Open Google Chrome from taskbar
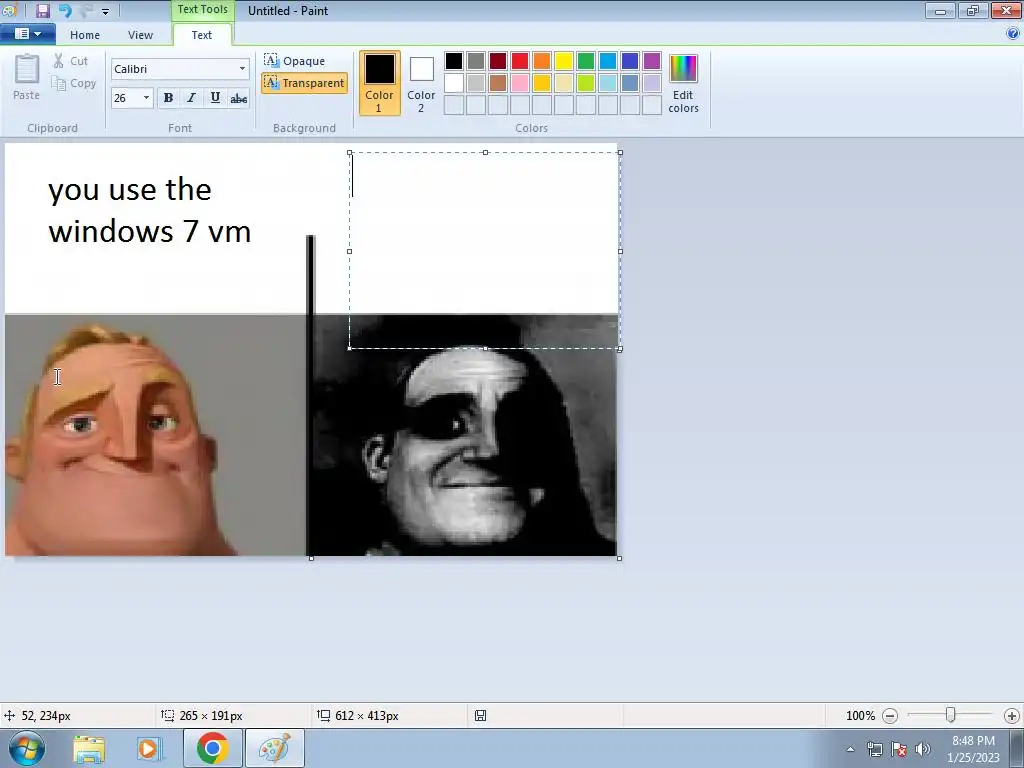 (x=212, y=748)
